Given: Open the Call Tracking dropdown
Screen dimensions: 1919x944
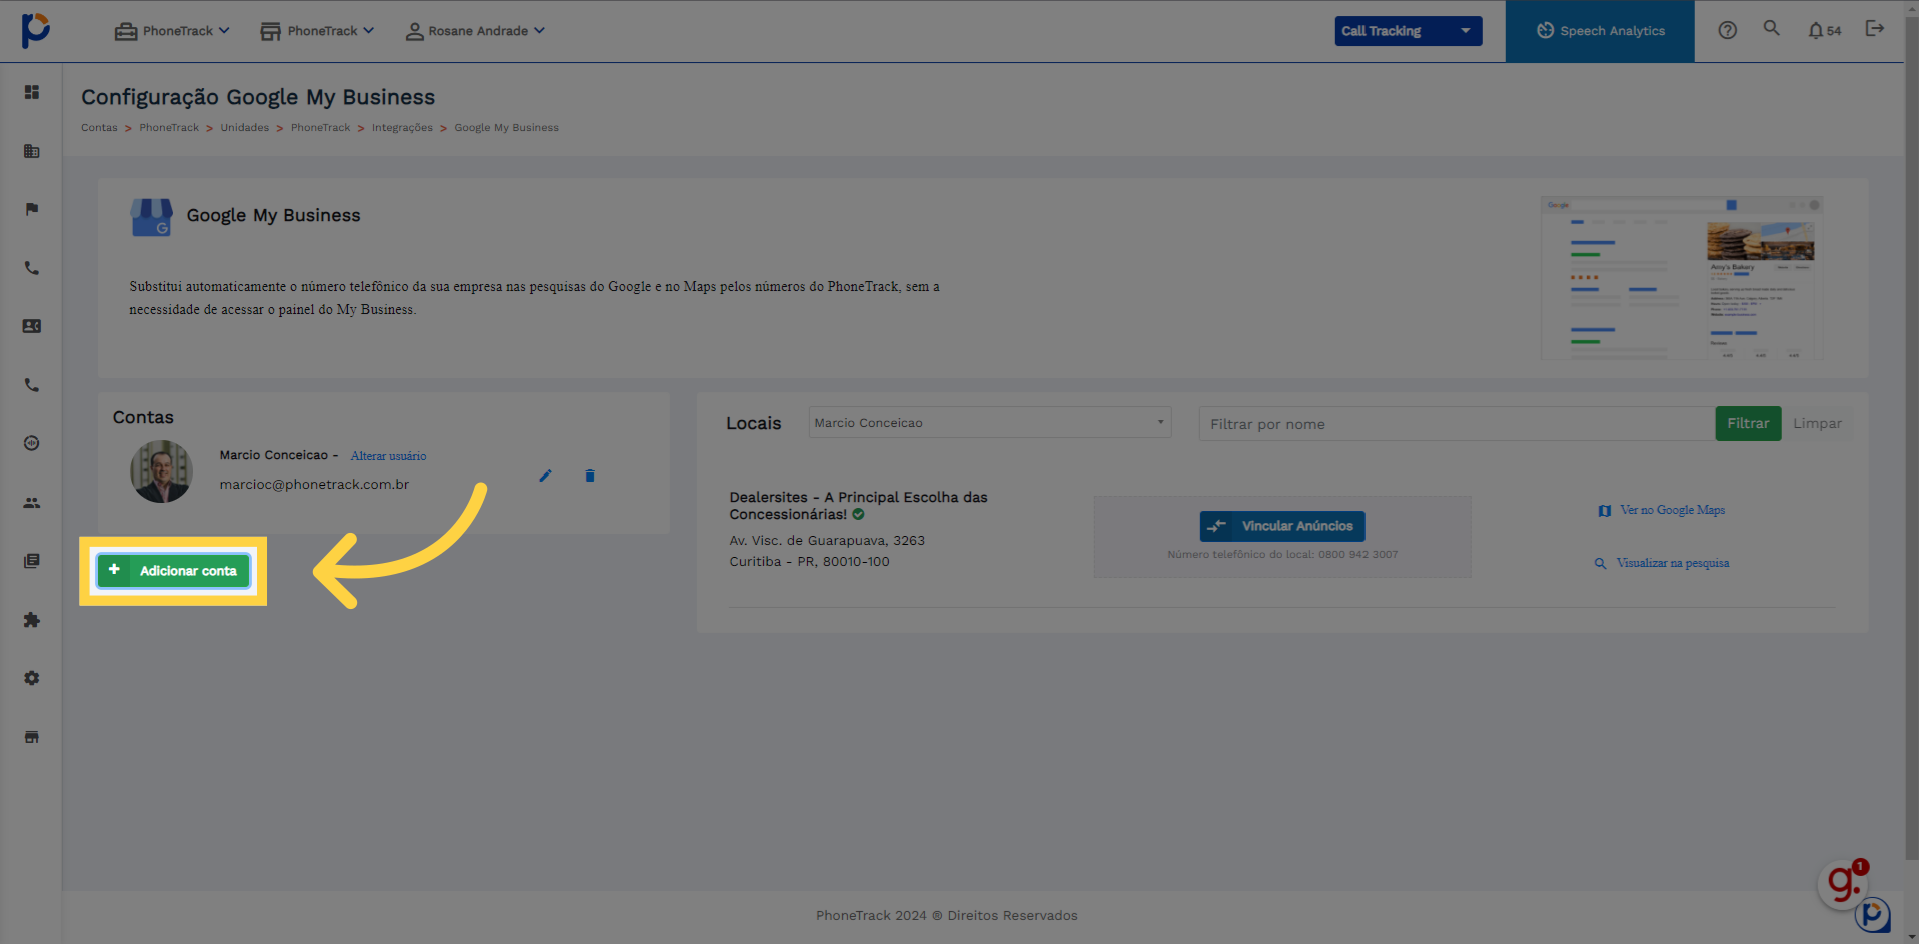Looking at the screenshot, I should point(1408,31).
